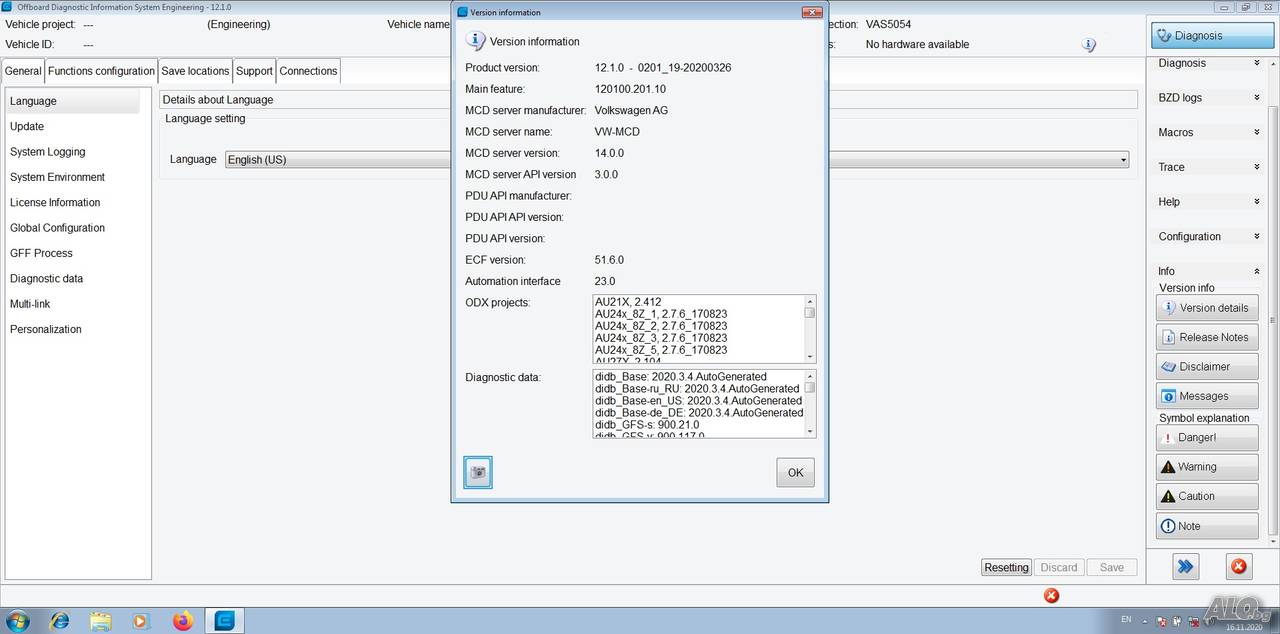1280x634 pixels.
Task: Select didb_Base: 2020.3.4 entry
Action: 681,377
